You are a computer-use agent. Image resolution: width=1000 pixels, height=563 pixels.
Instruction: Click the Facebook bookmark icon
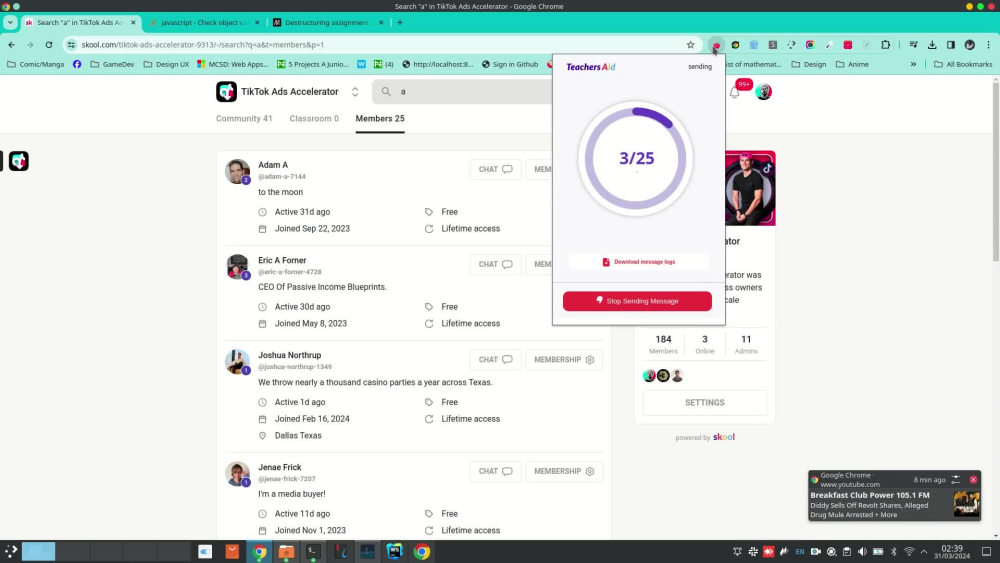click(77, 64)
